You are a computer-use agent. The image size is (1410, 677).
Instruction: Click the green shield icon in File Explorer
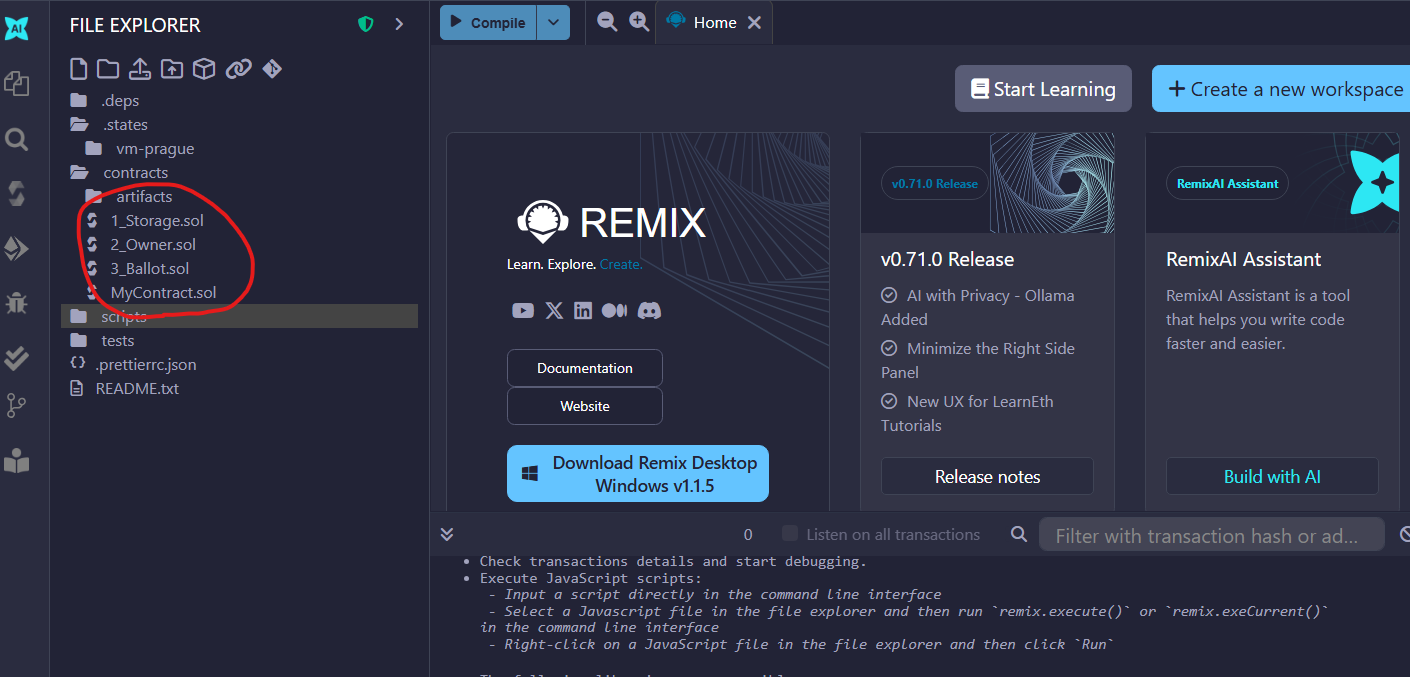pyautogui.click(x=366, y=24)
